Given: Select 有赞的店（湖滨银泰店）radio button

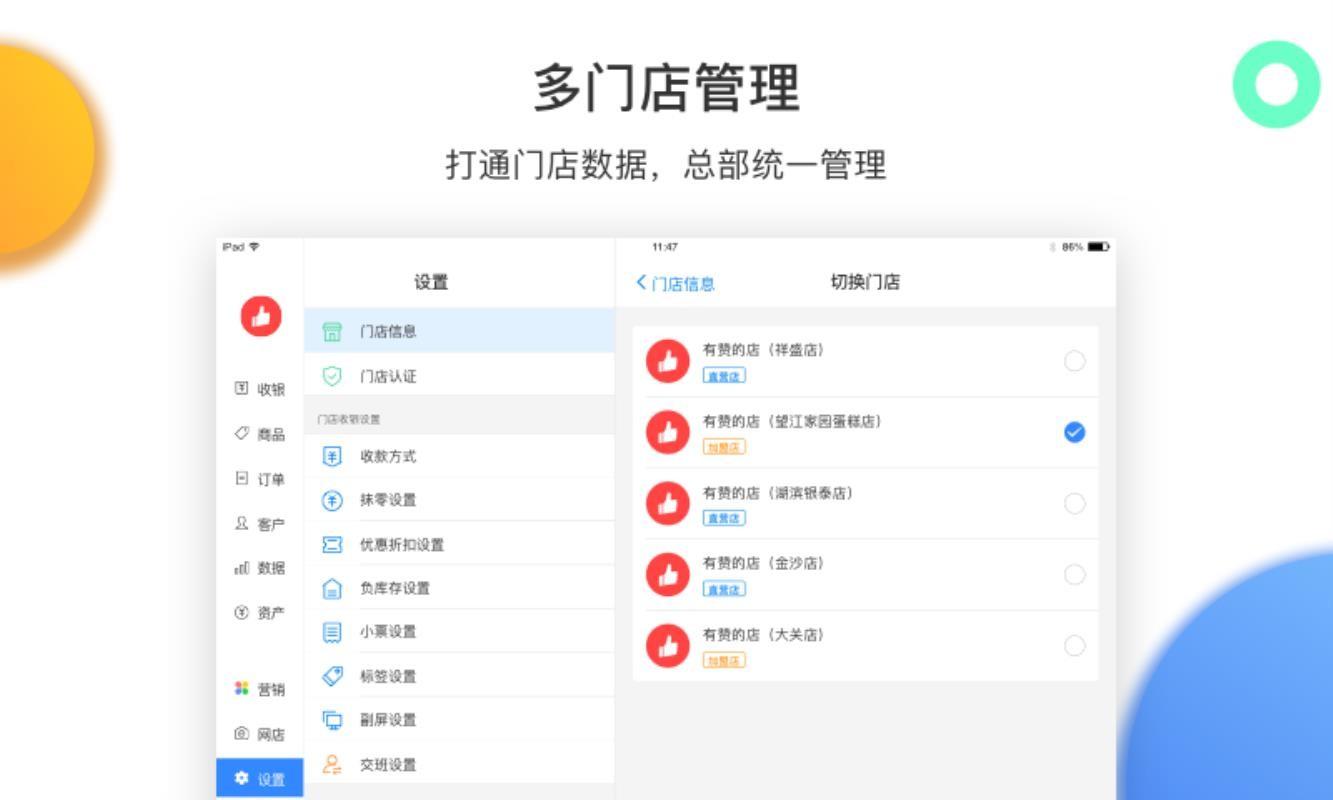Looking at the screenshot, I should coord(1073,504).
